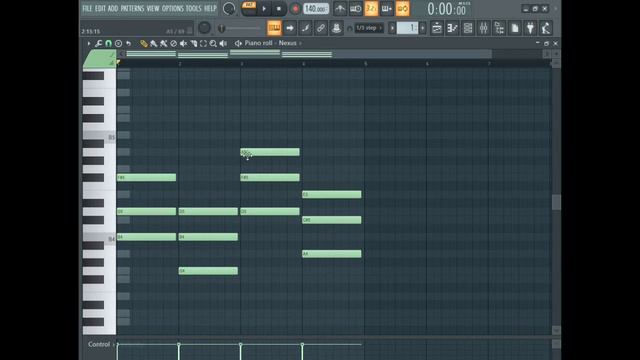Open the 1/3 step snap selector

point(369,28)
